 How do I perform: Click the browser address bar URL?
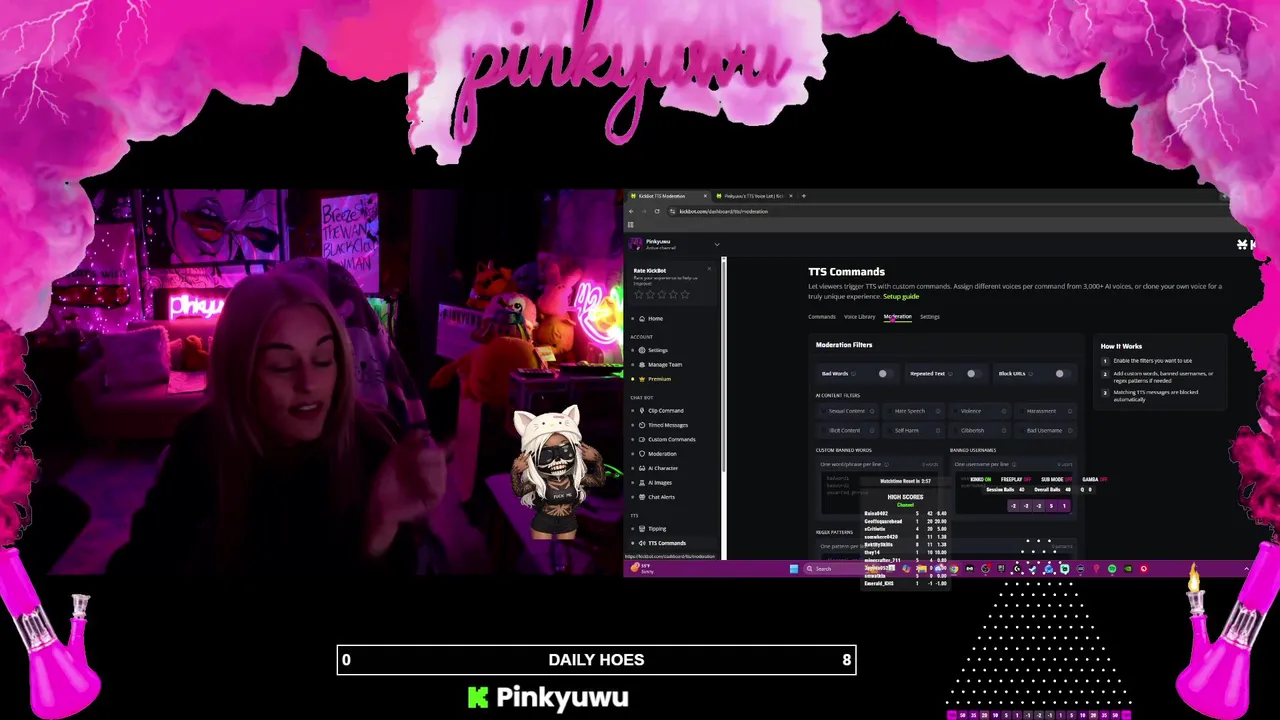click(723, 211)
